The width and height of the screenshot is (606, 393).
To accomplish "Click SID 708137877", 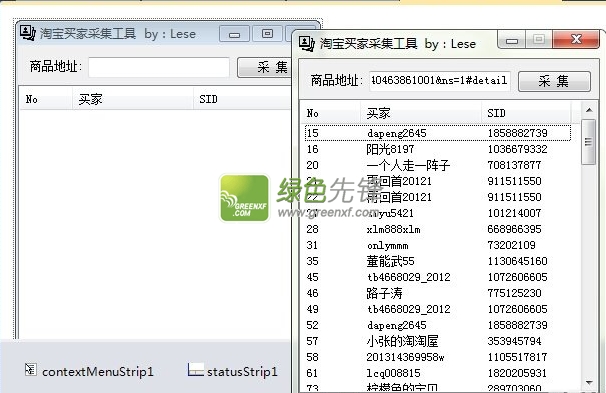I will pyautogui.click(x=514, y=165).
